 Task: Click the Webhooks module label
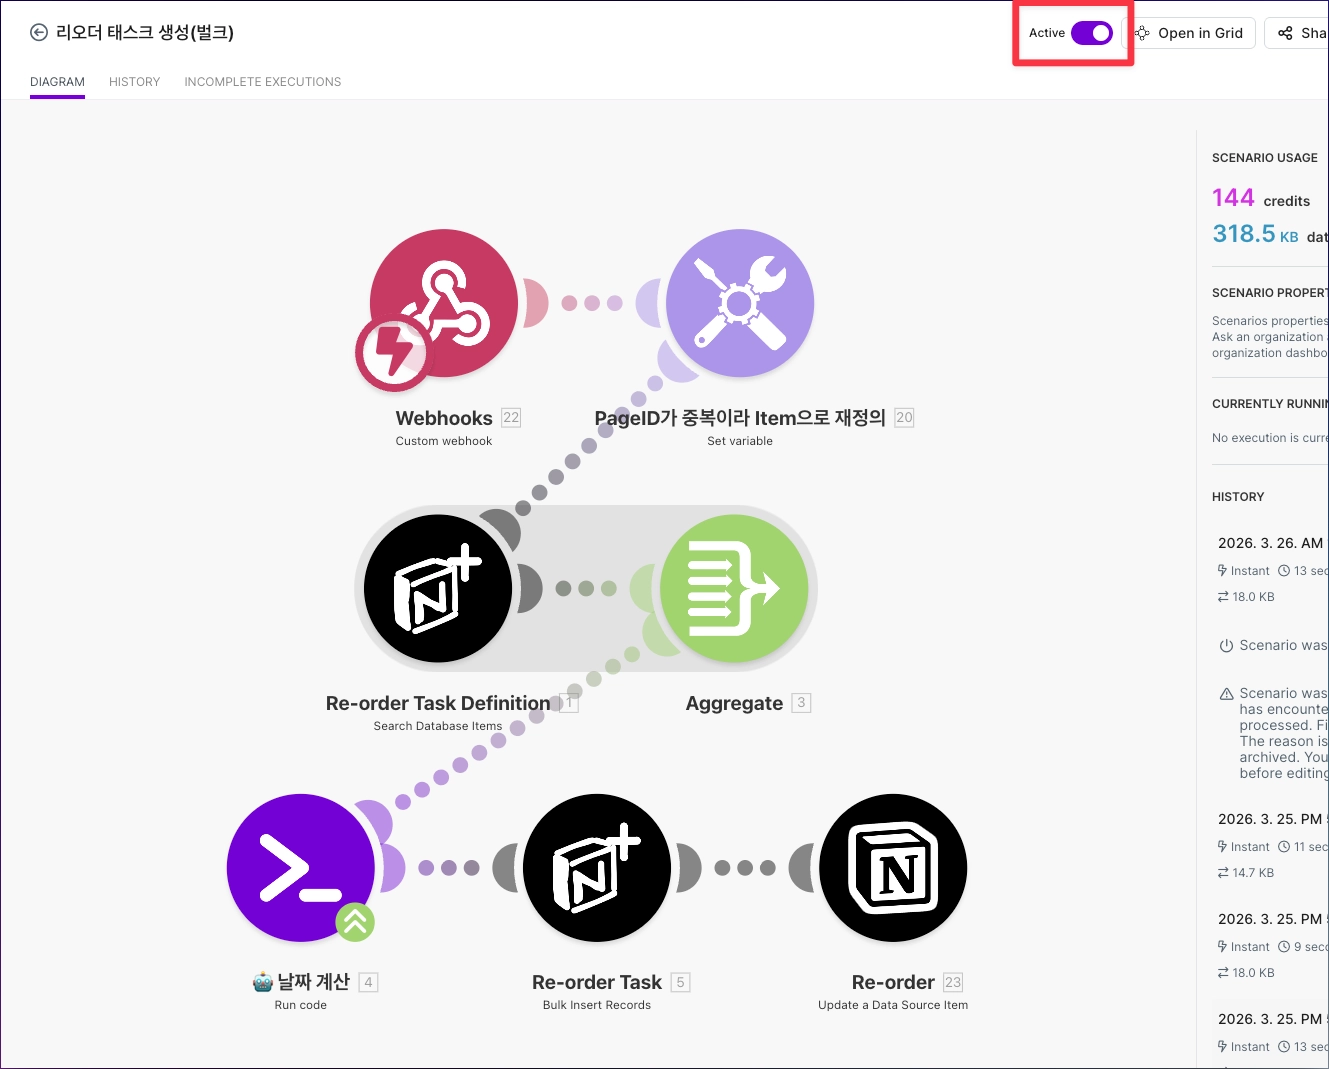click(x=444, y=418)
